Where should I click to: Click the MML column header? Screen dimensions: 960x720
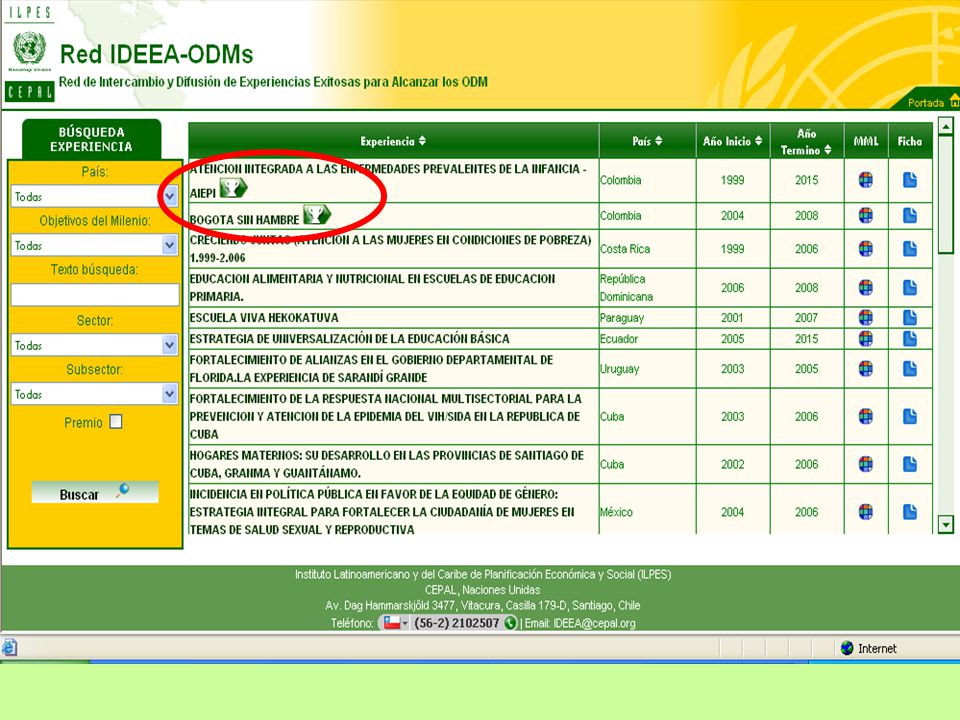pyautogui.click(x=866, y=141)
